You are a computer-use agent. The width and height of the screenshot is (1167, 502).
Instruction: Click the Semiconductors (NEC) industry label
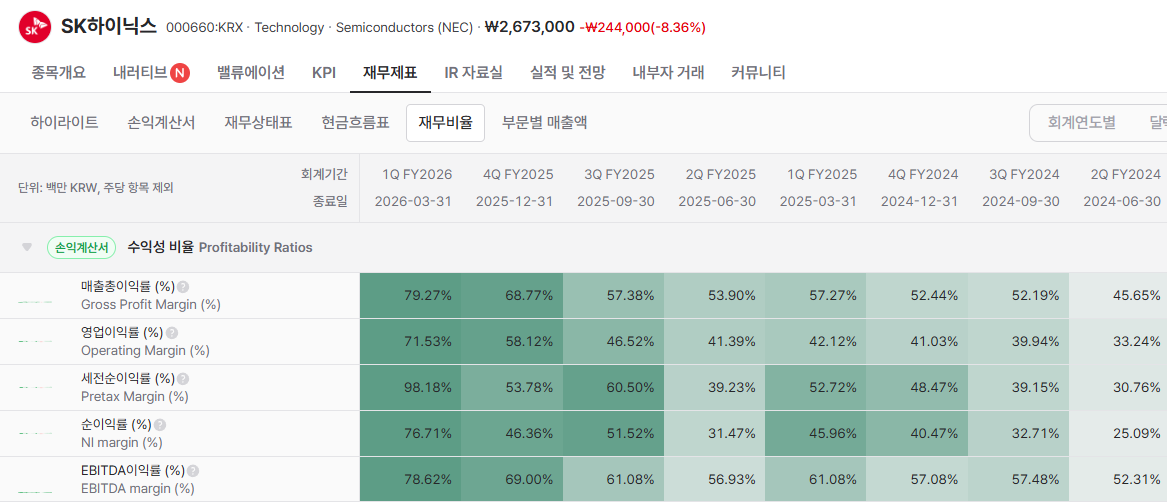point(404,28)
